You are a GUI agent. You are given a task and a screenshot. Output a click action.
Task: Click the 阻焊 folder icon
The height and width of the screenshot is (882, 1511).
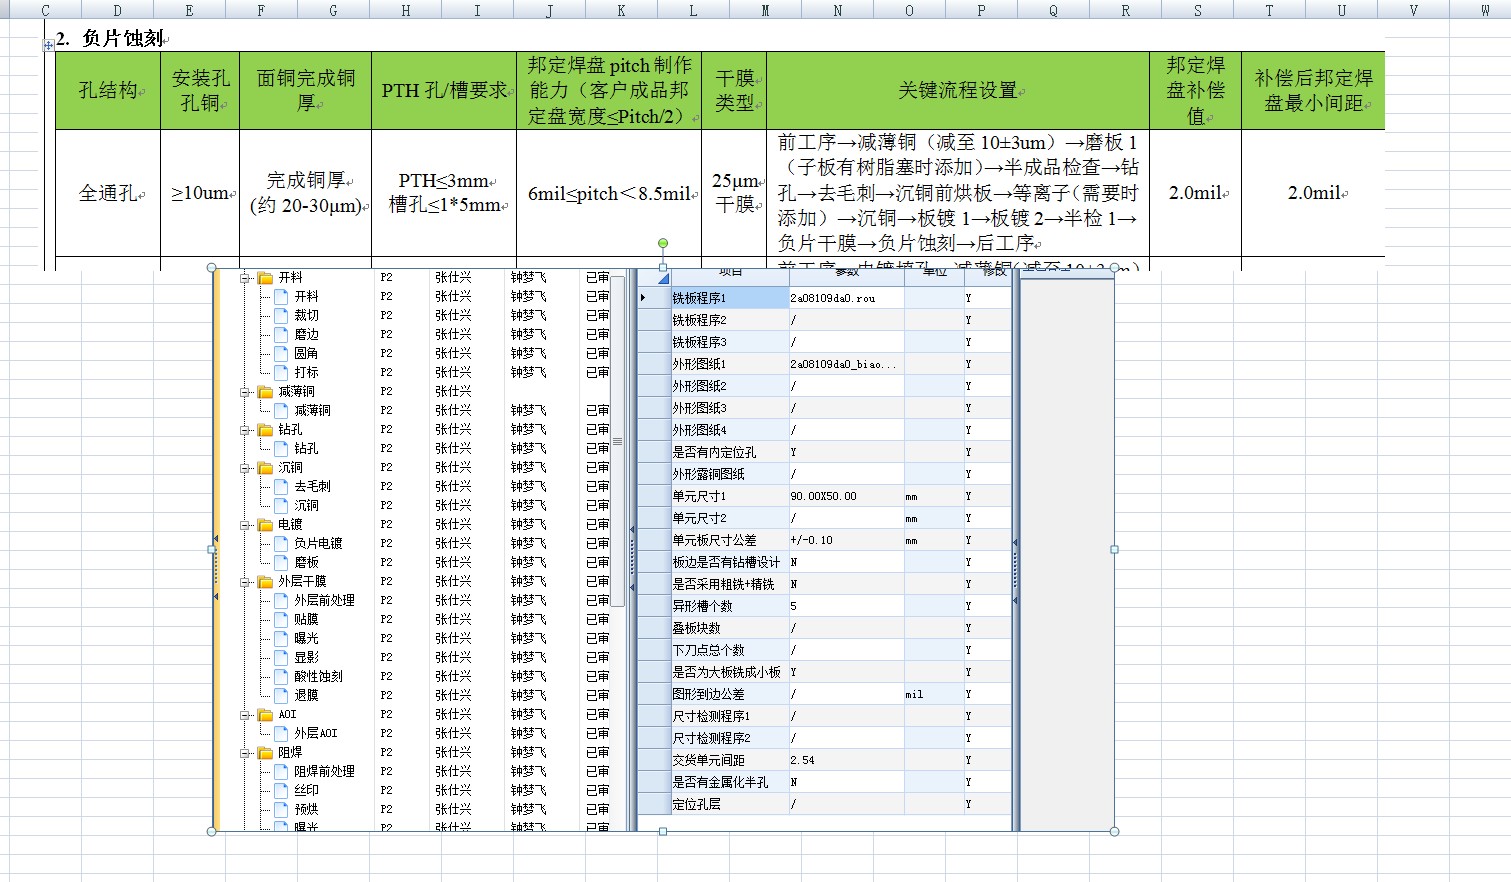click(x=265, y=753)
